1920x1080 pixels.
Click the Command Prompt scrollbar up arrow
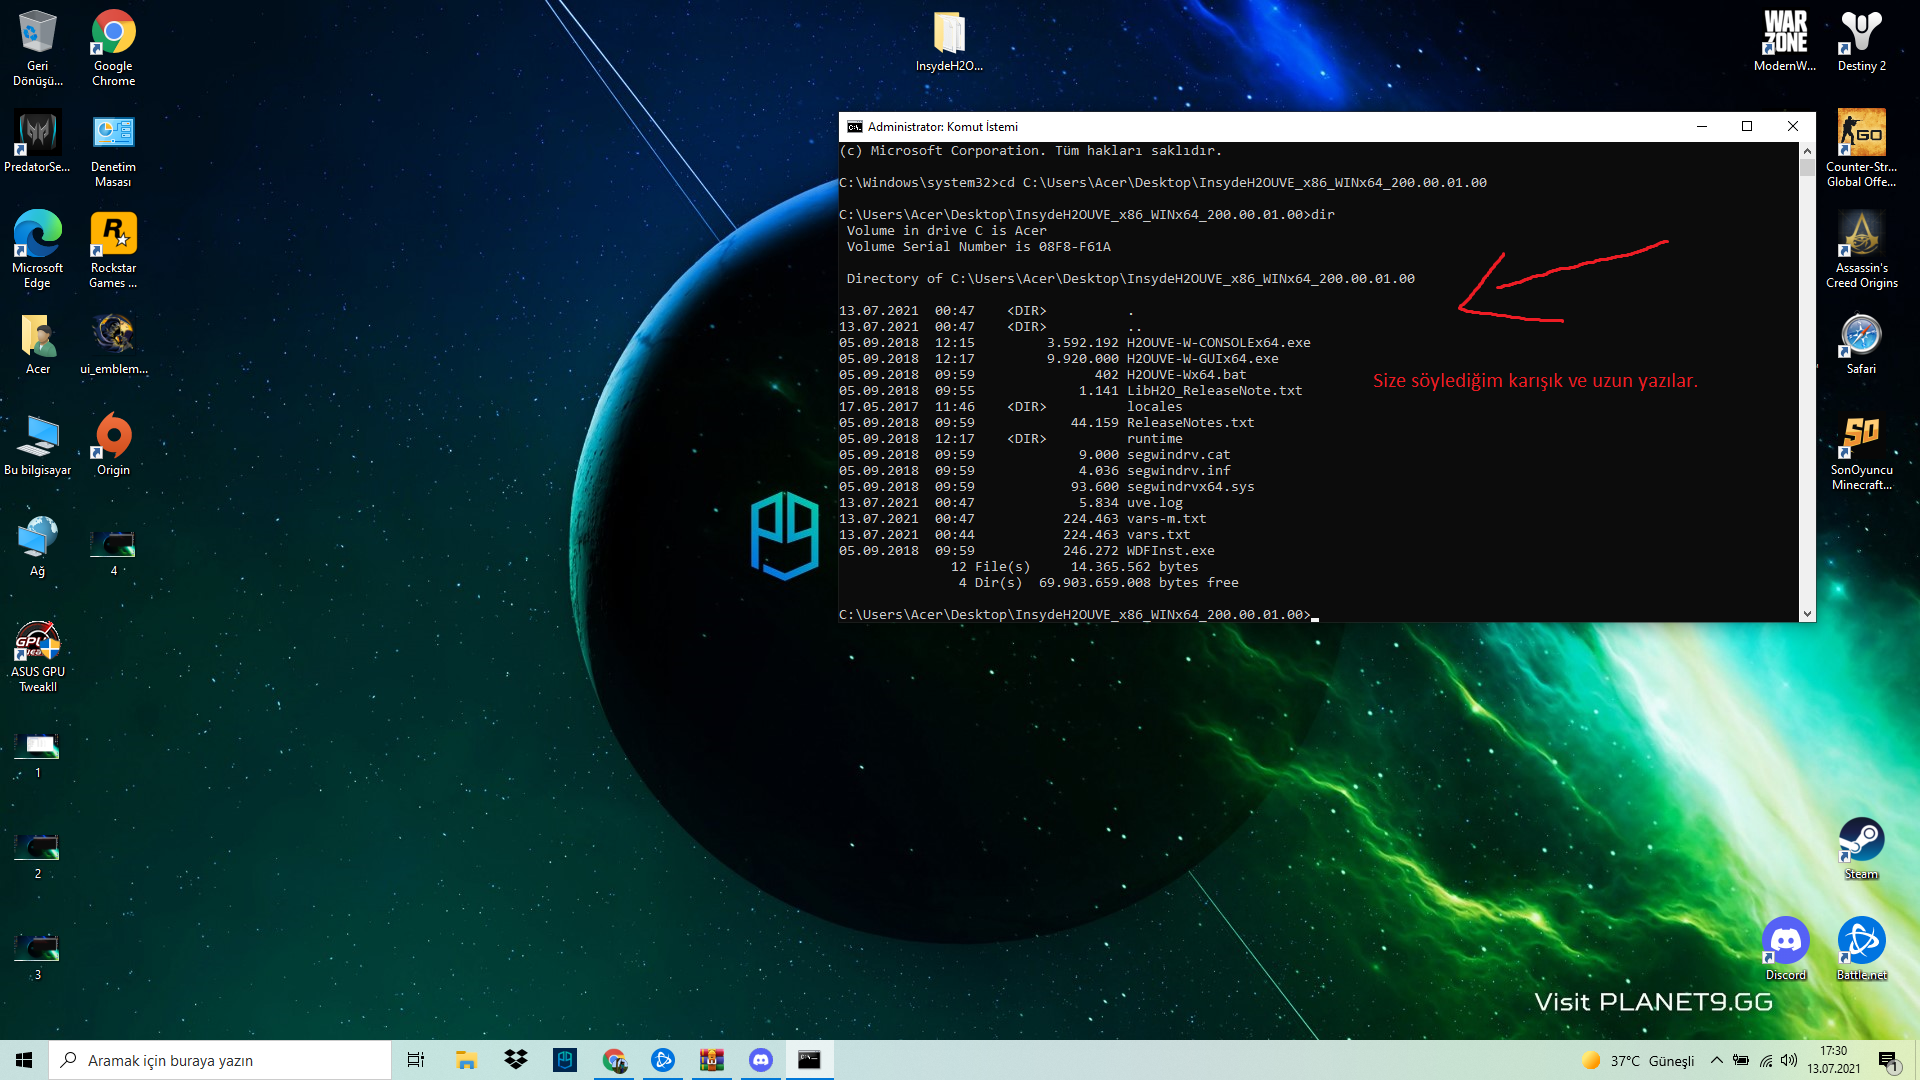point(1807,151)
